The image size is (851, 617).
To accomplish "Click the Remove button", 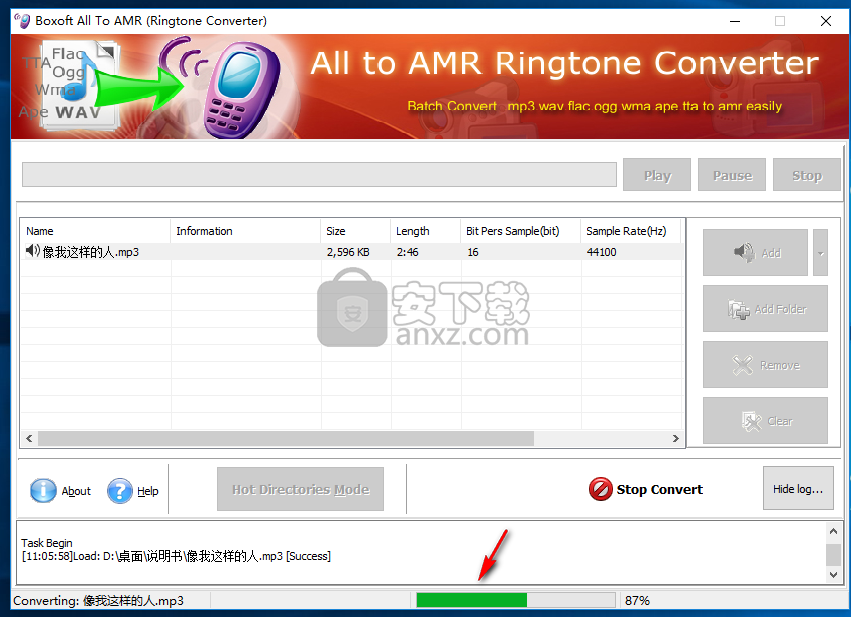I will pos(765,365).
